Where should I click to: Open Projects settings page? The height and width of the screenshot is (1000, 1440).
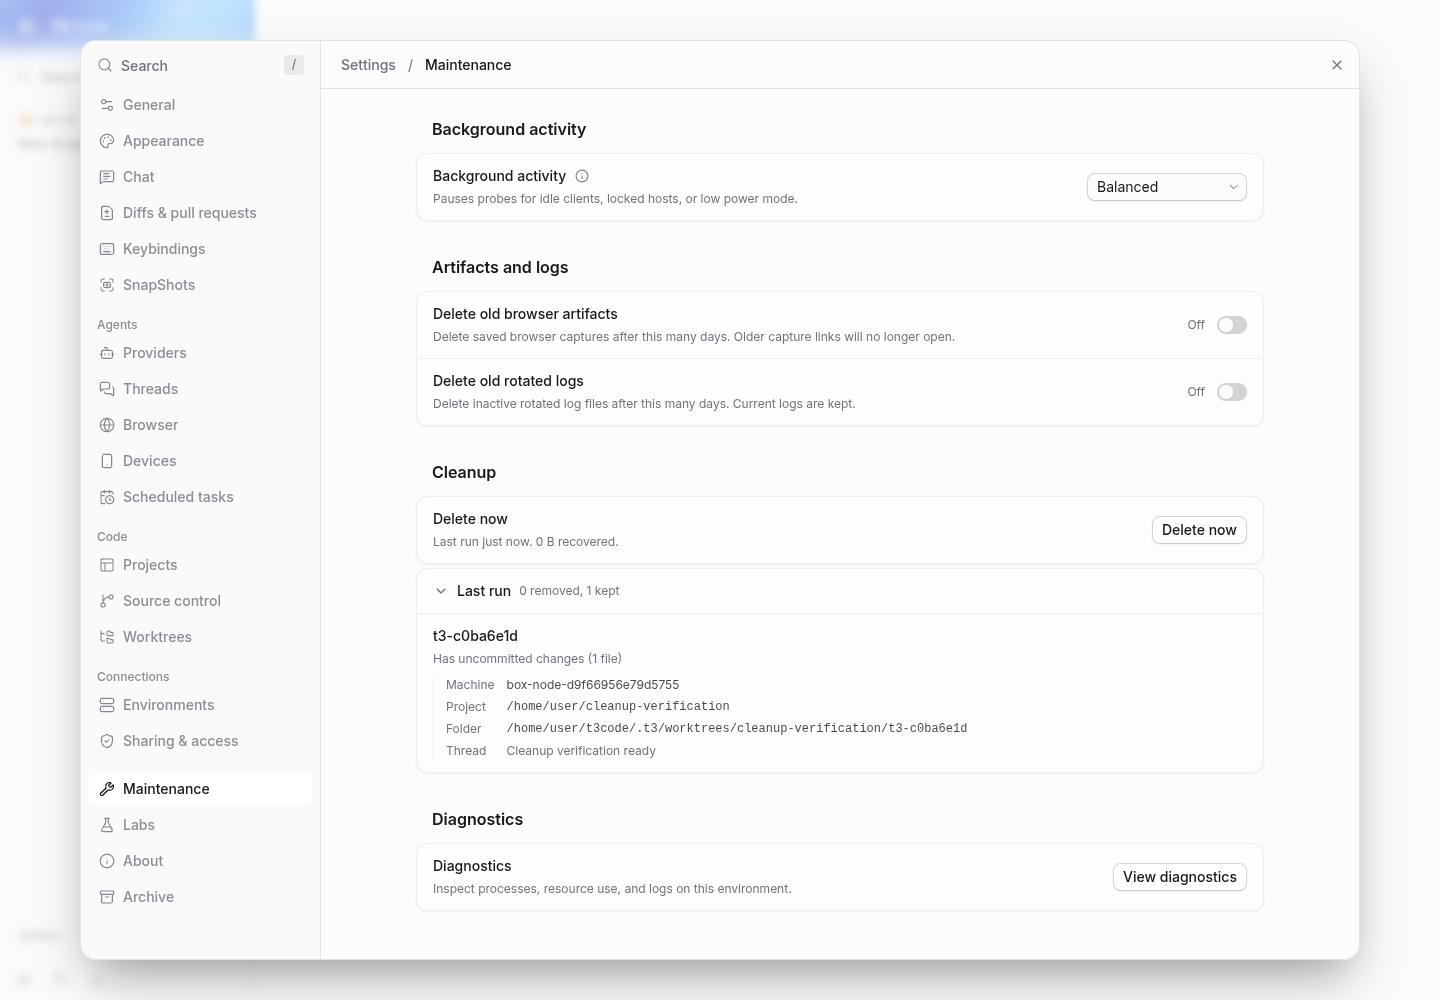200,565
